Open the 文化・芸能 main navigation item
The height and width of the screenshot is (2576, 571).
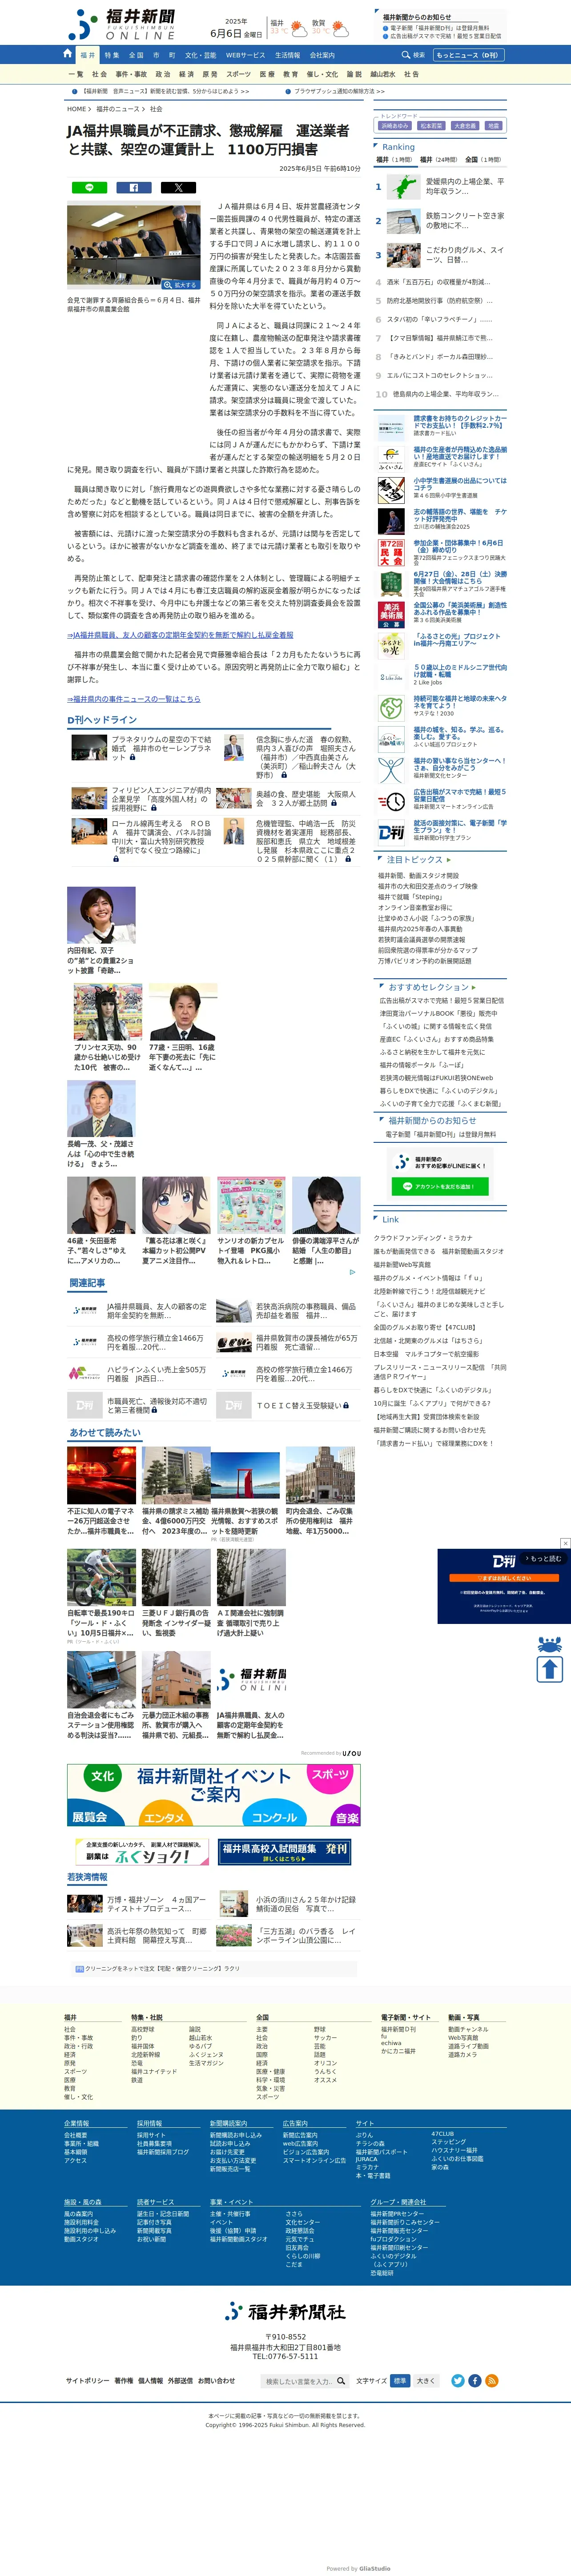tap(200, 55)
